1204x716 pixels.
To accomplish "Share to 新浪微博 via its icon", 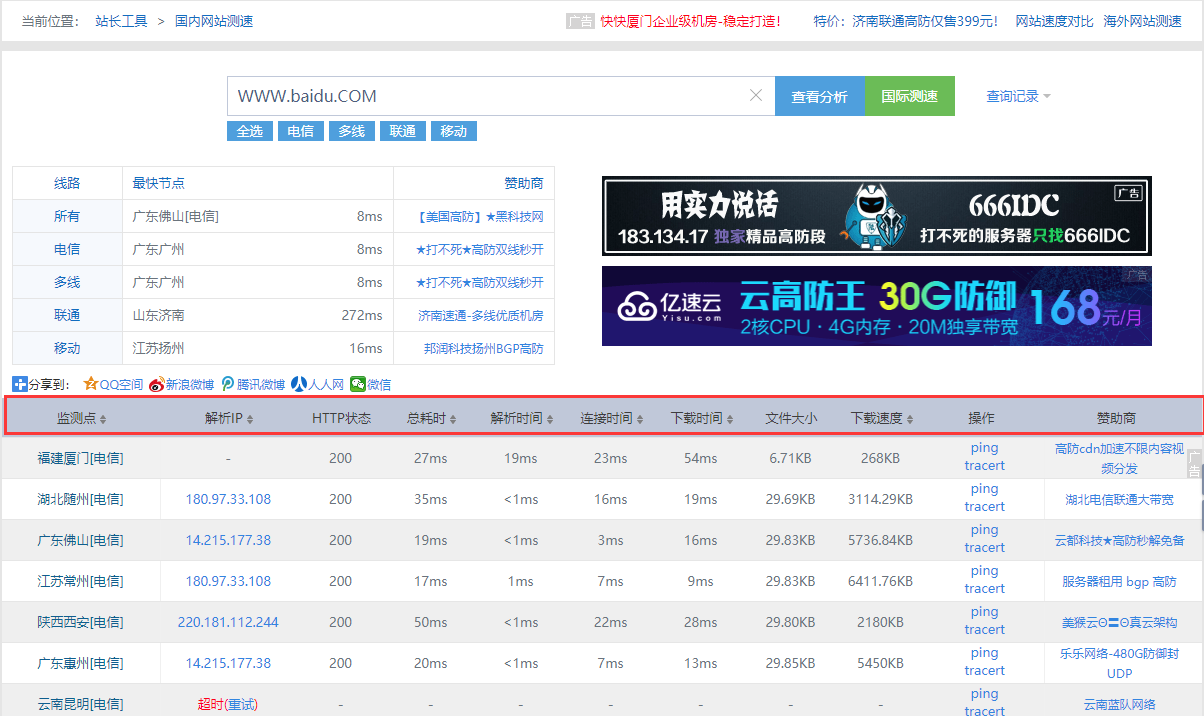I will click(x=157, y=384).
